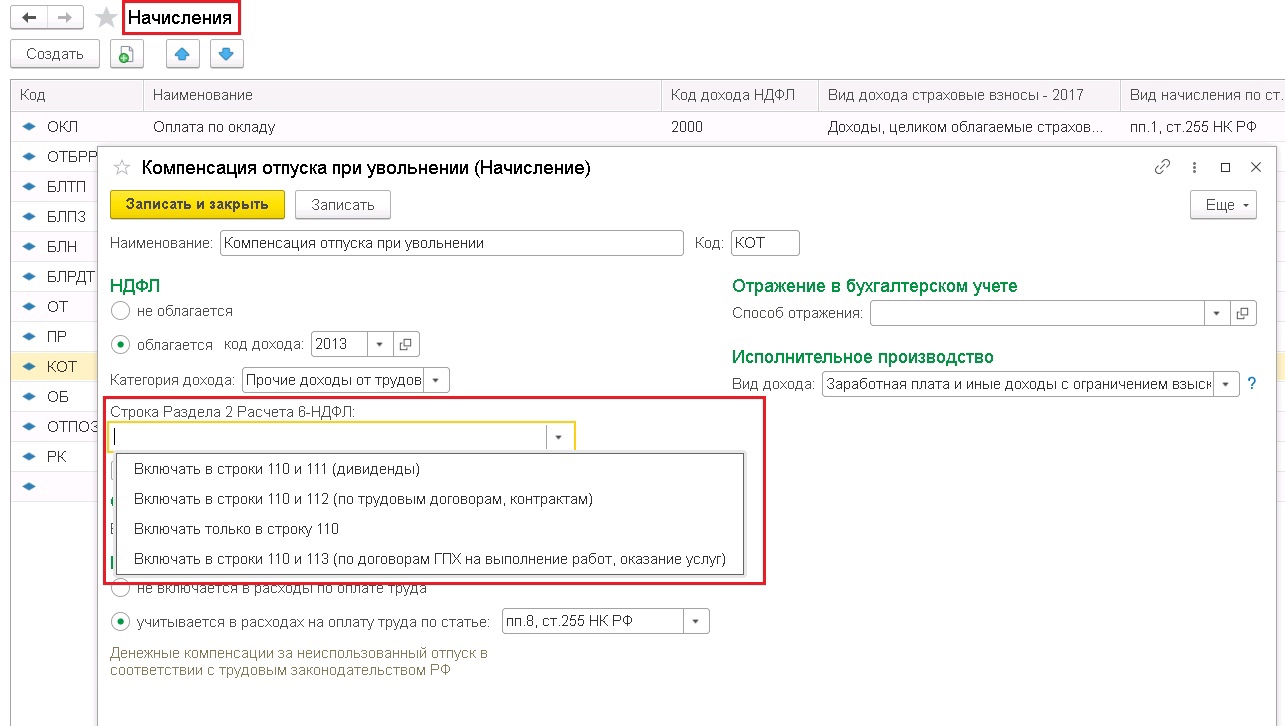Screen dimensions: 1285x726
Task: Go back with the left arrow button
Action: (29, 17)
